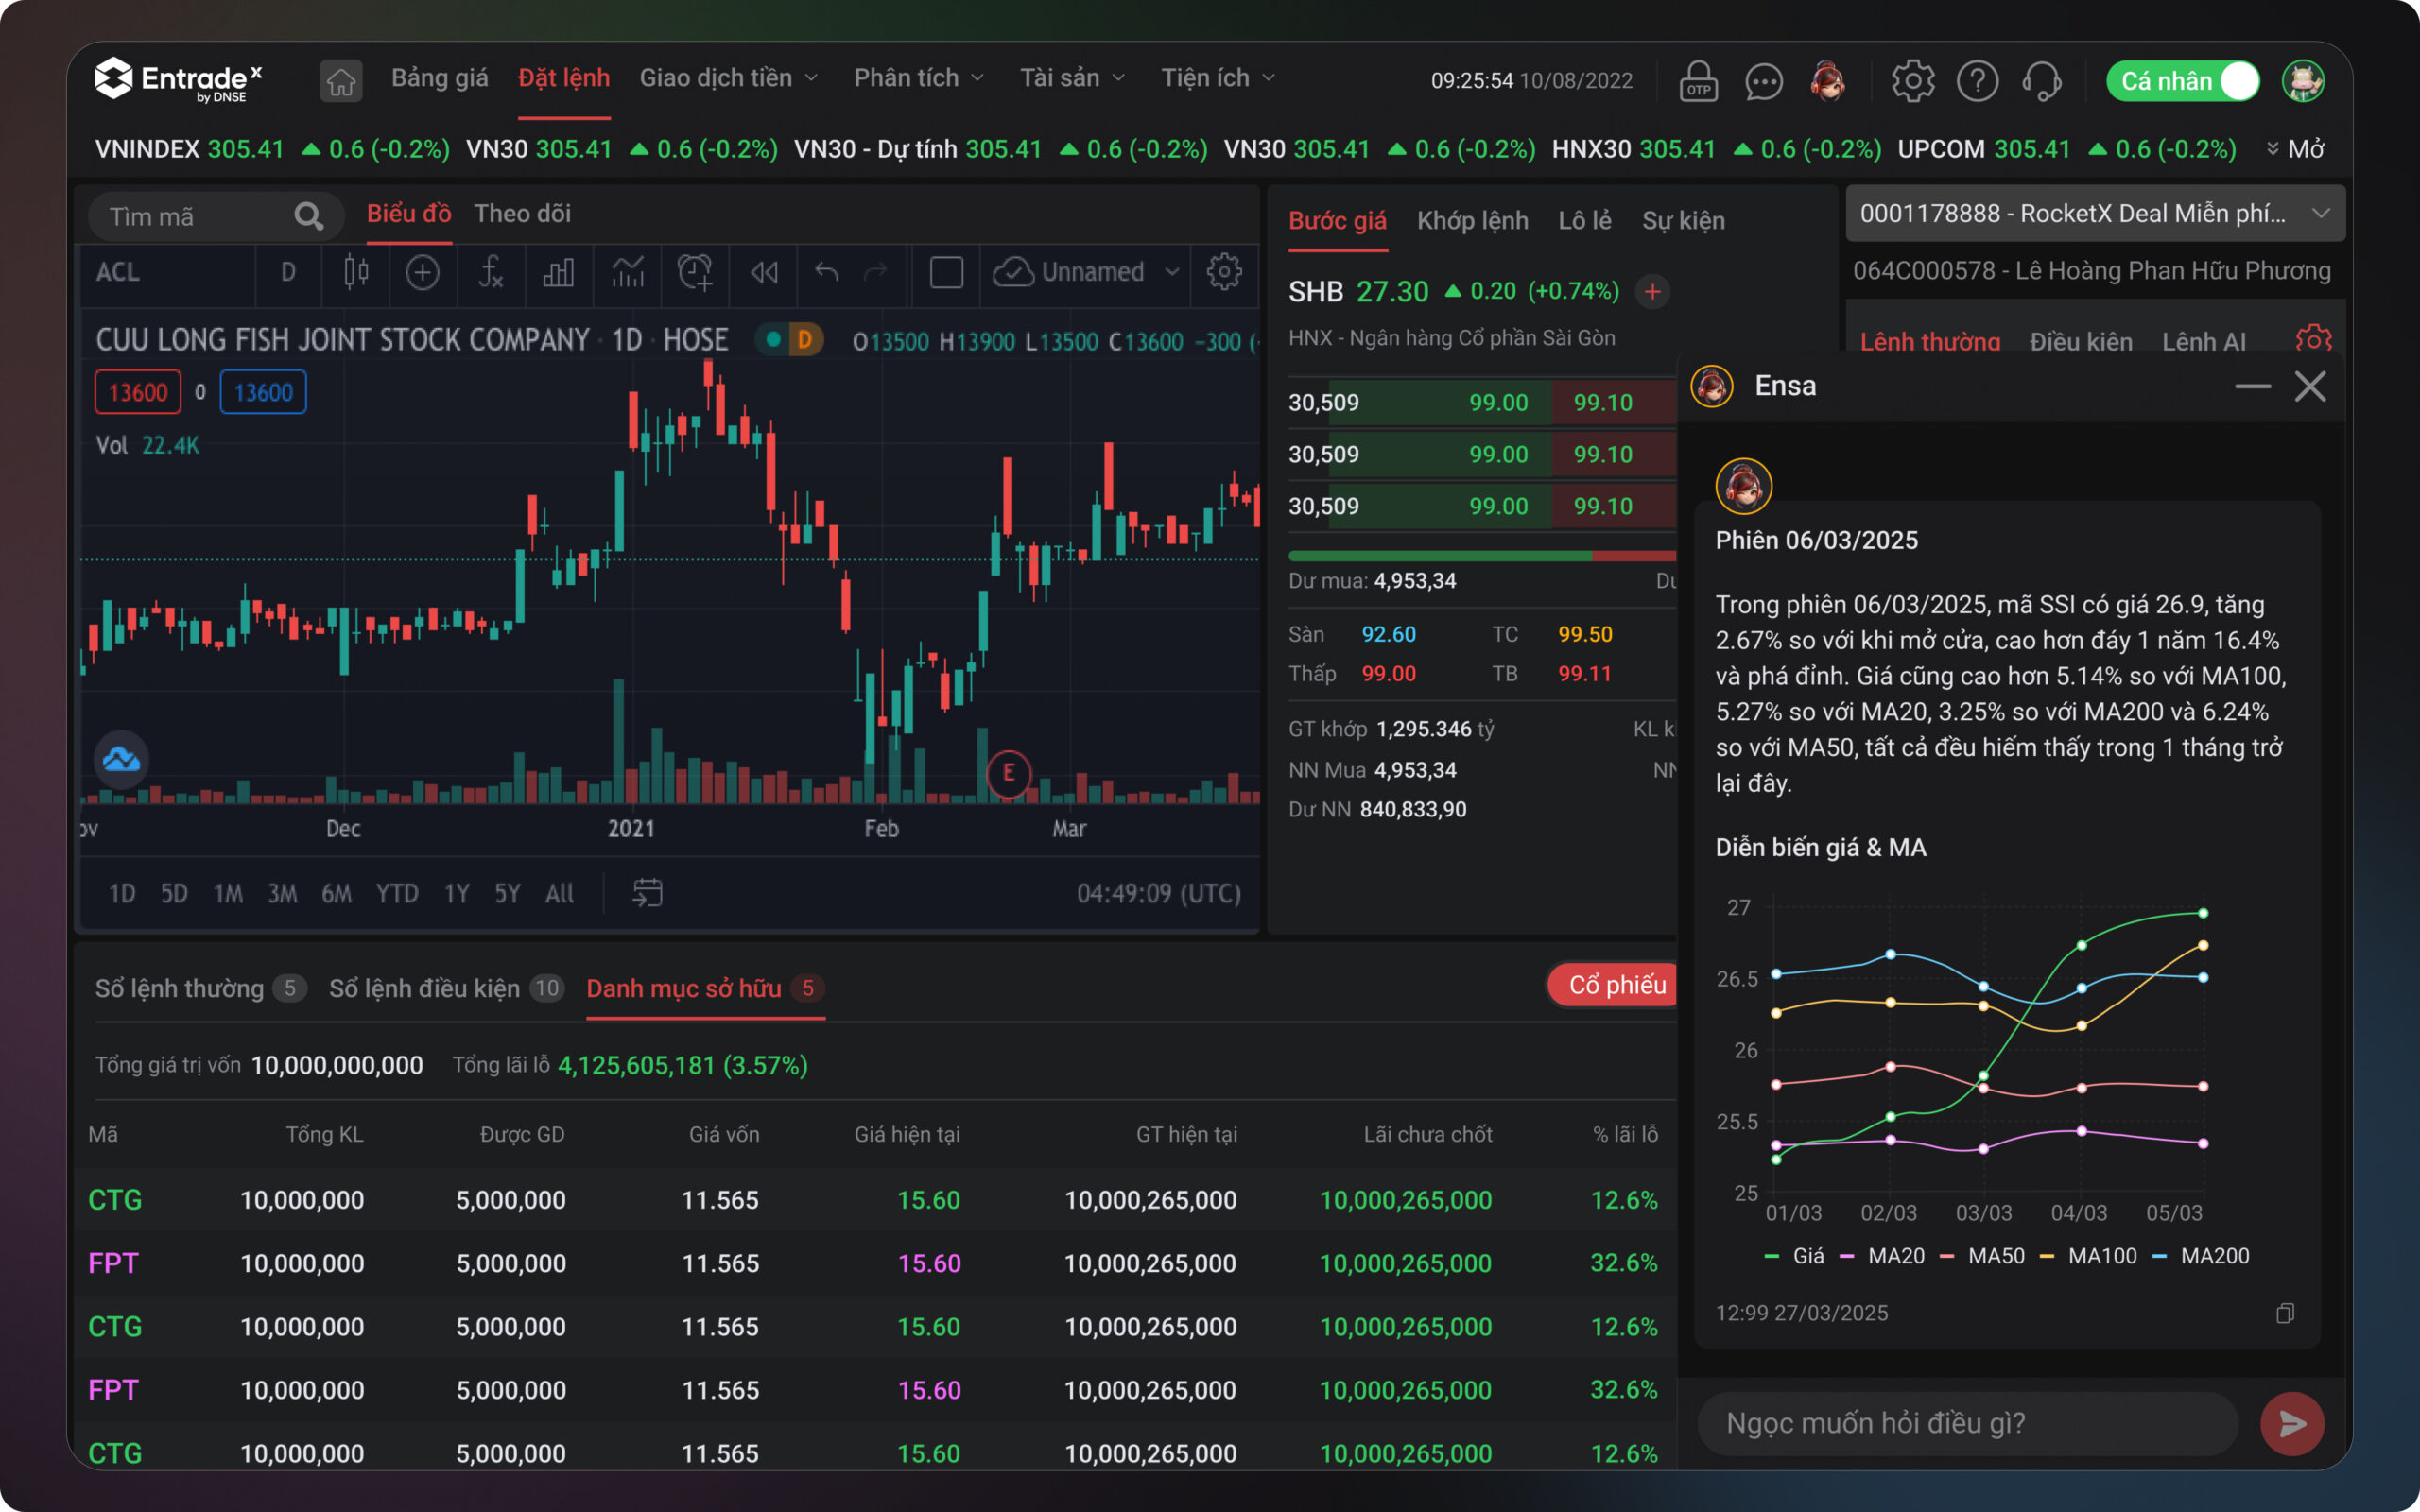Screen dimensions: 2420x1512
Task: Expand the Unnamed chart layout dropdown
Action: click(1171, 272)
